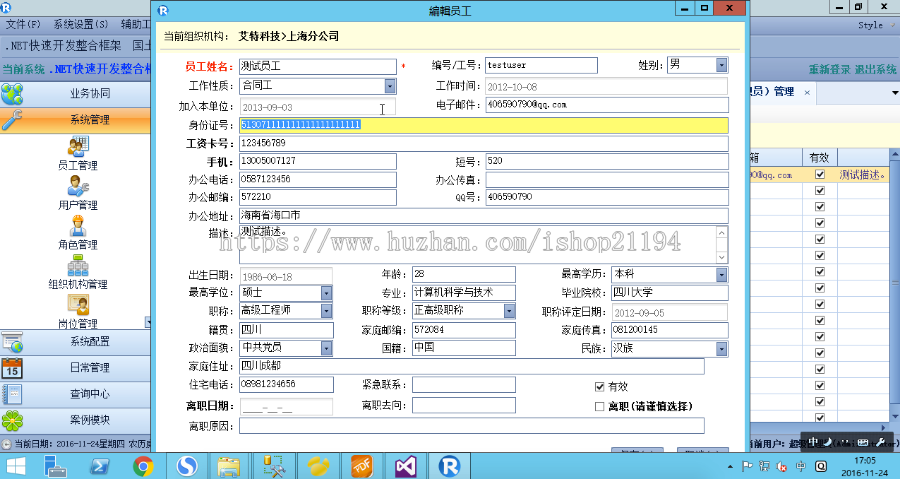Open 岗位管理 position management icon
The height and width of the screenshot is (479, 900).
click(78, 305)
